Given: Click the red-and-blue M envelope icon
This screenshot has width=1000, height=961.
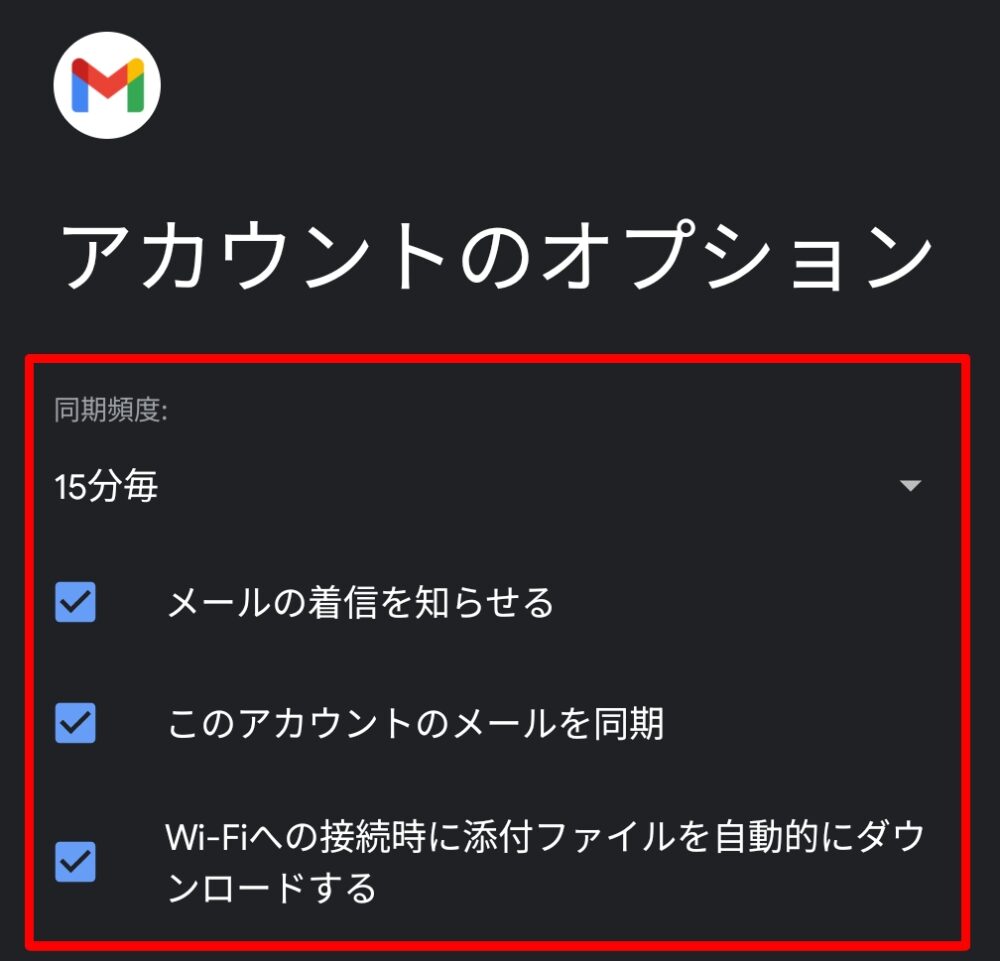Looking at the screenshot, I should (107, 85).
